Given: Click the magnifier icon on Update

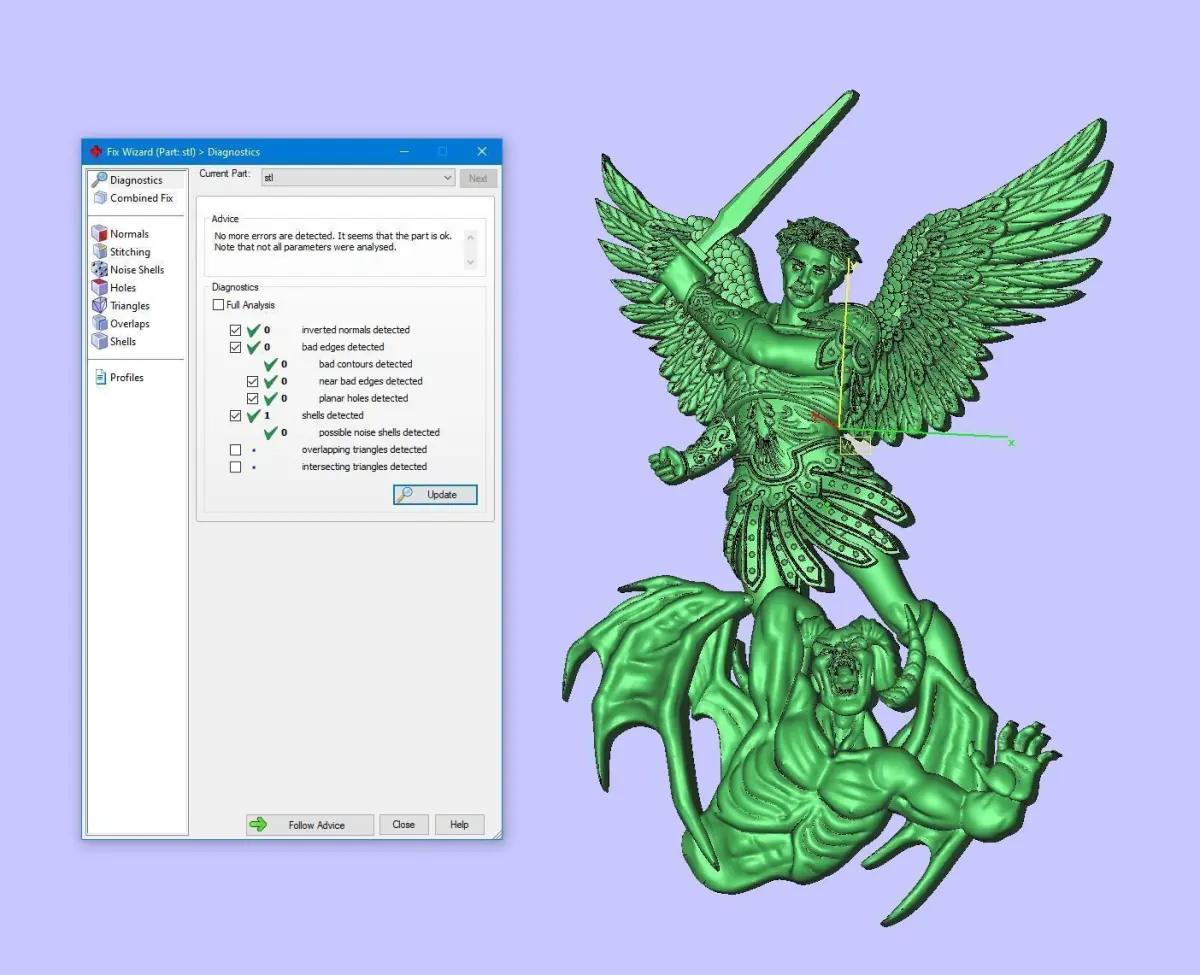Looking at the screenshot, I should click(405, 494).
